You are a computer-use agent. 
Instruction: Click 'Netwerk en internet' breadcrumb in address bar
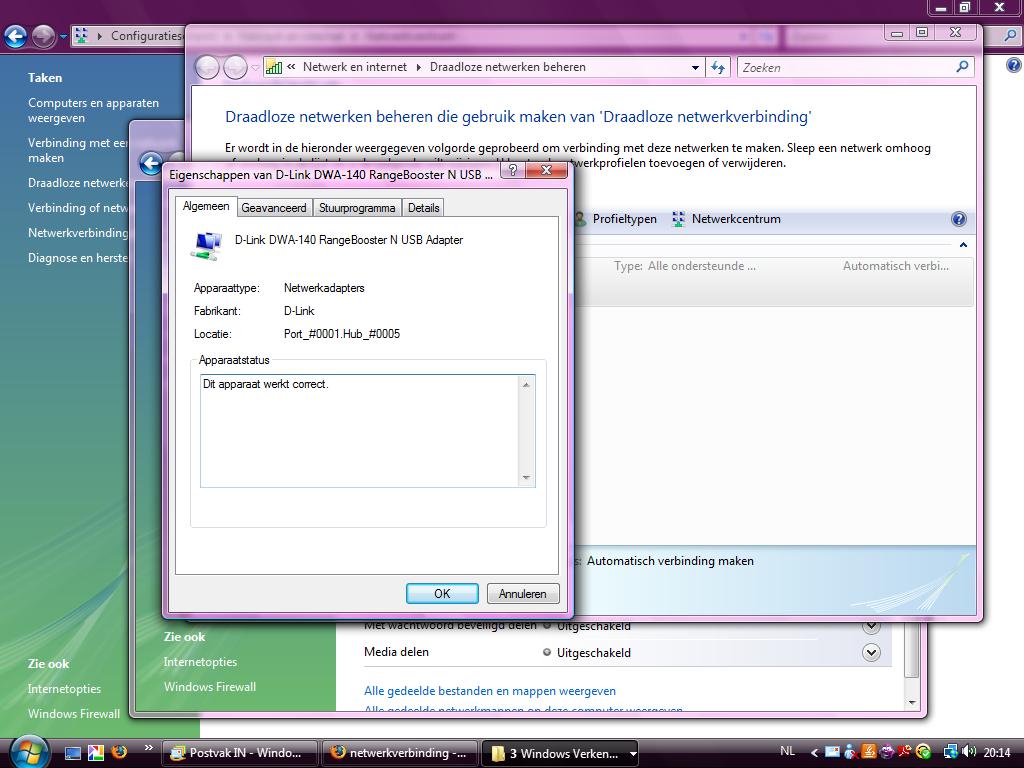click(355, 67)
